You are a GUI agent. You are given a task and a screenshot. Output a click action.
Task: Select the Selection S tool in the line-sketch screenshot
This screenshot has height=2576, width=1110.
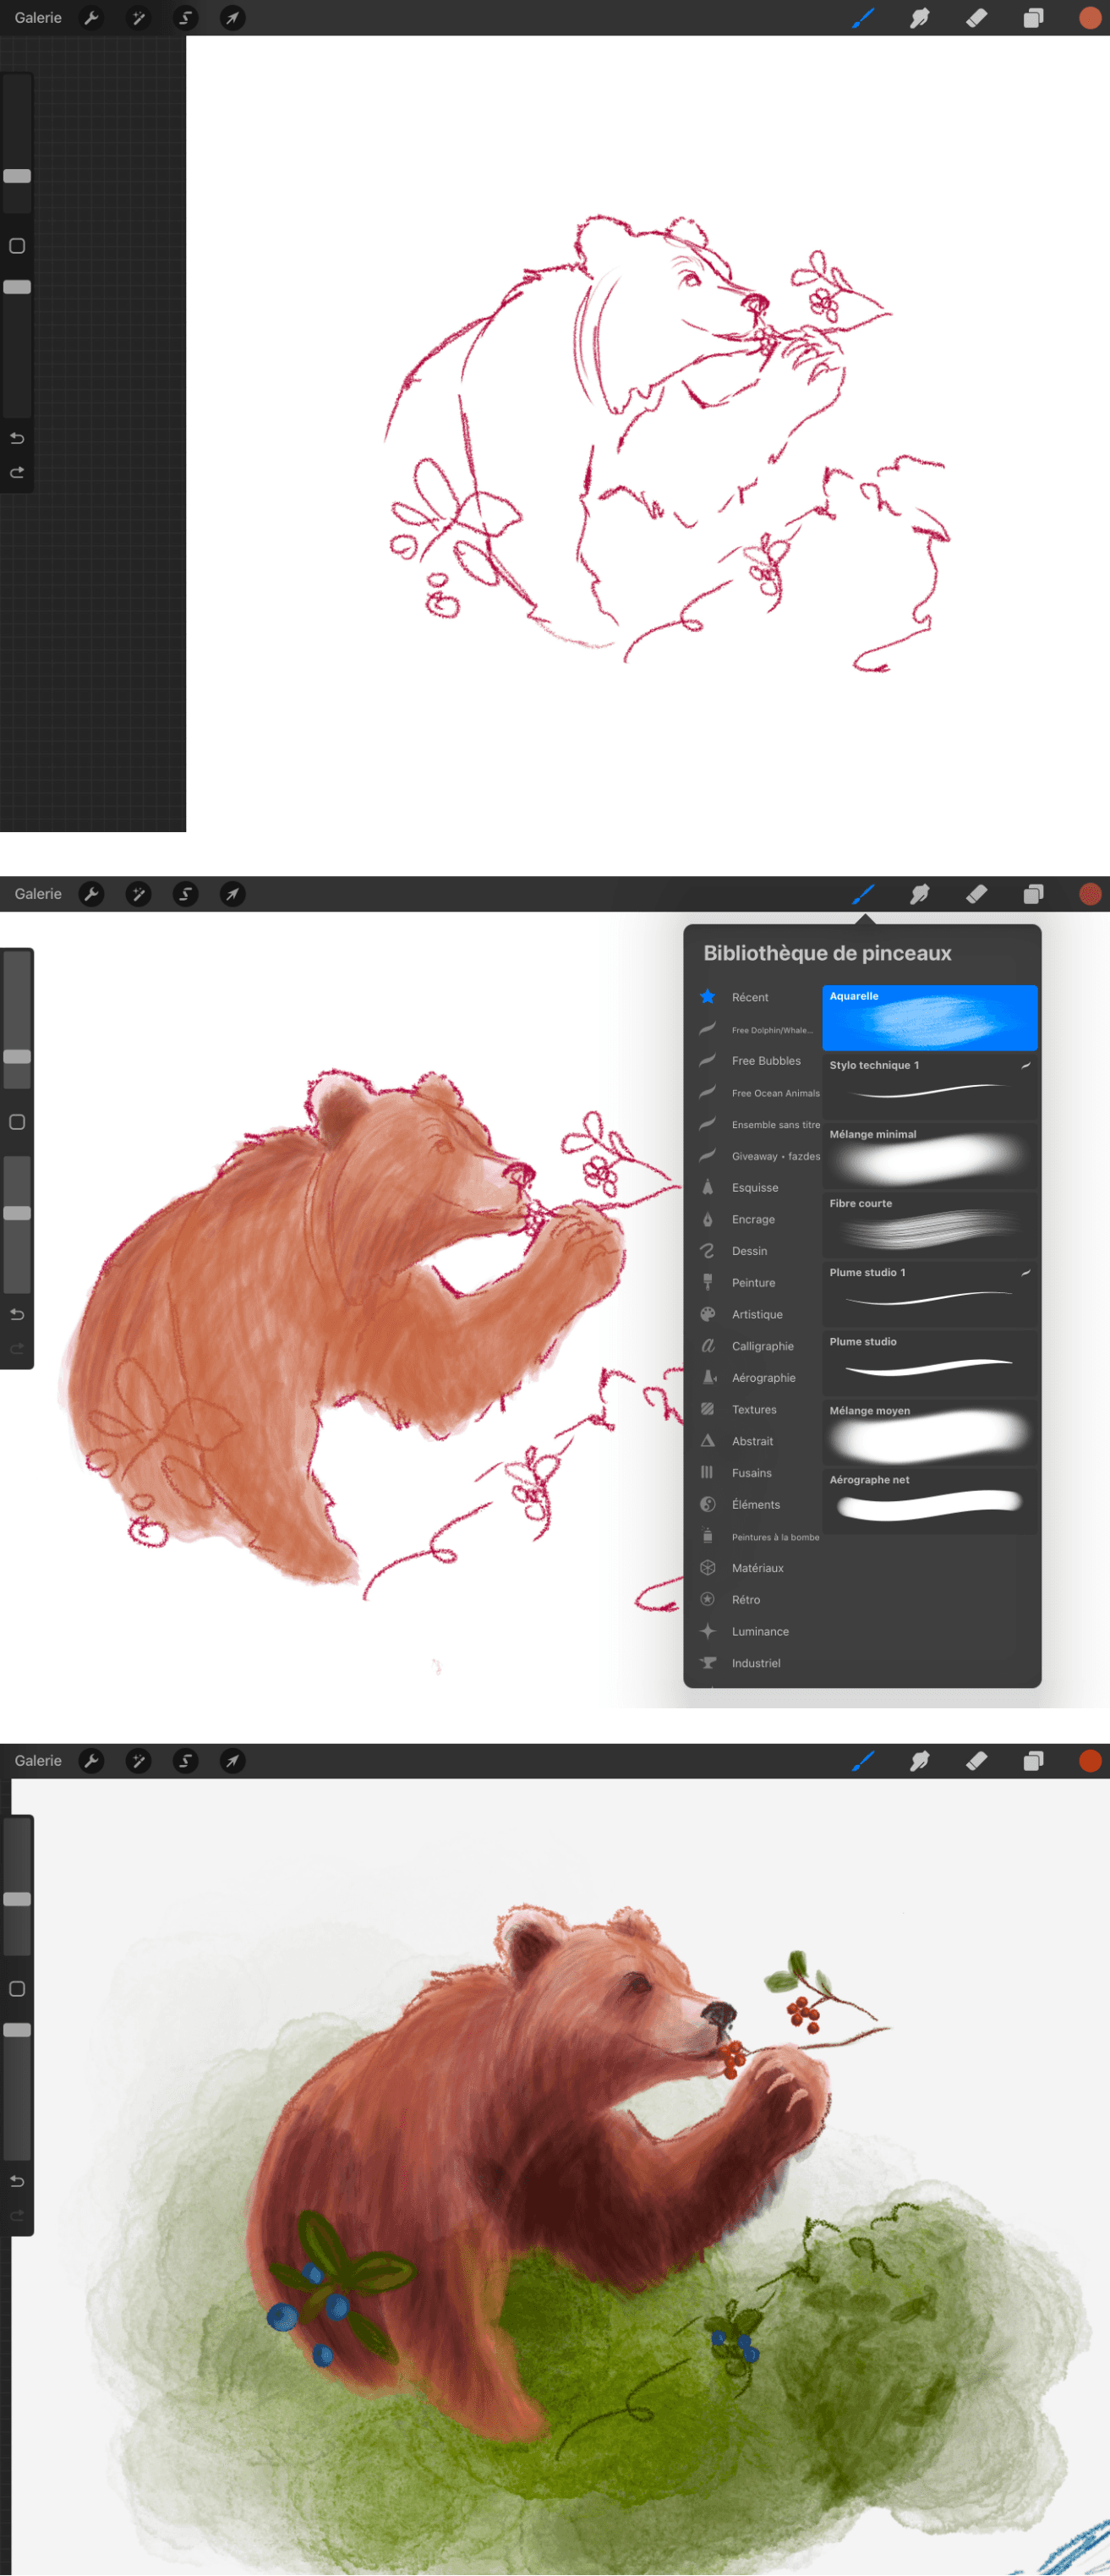click(185, 18)
